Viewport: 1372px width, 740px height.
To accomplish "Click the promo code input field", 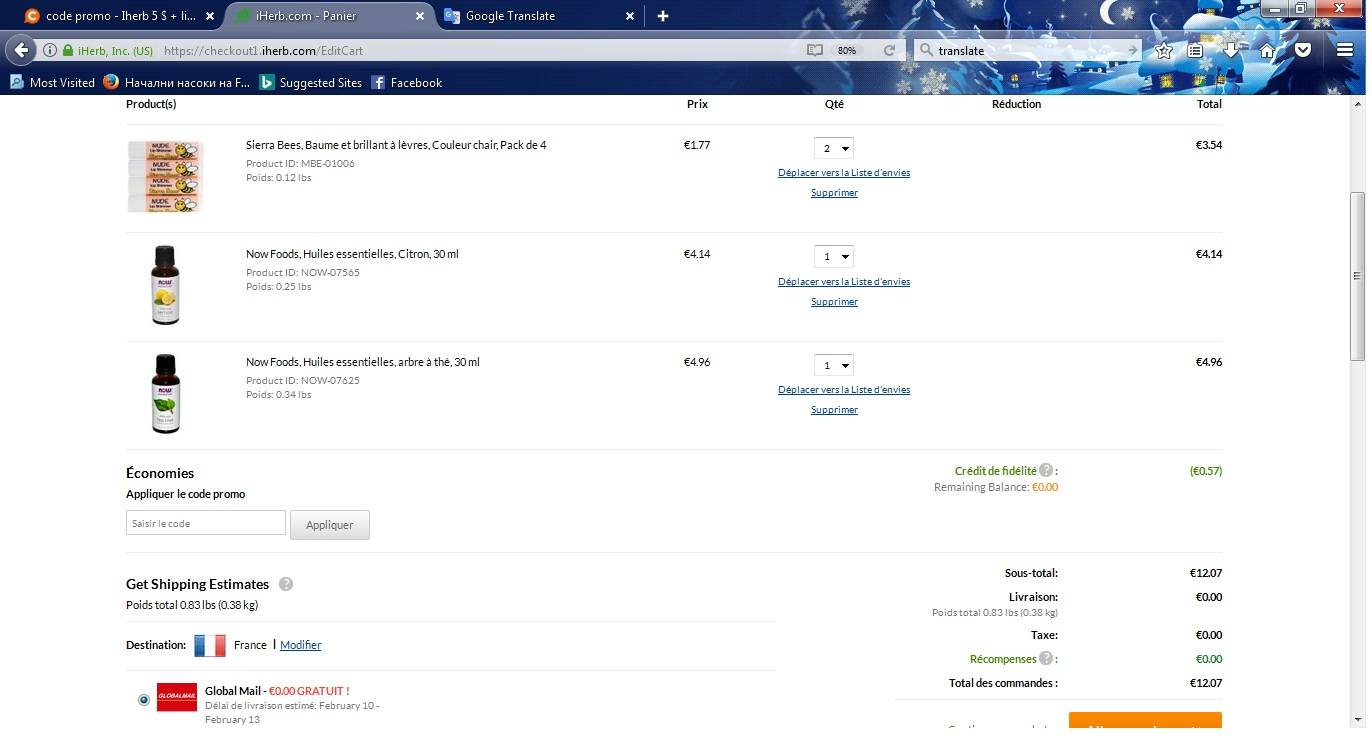I will point(206,523).
